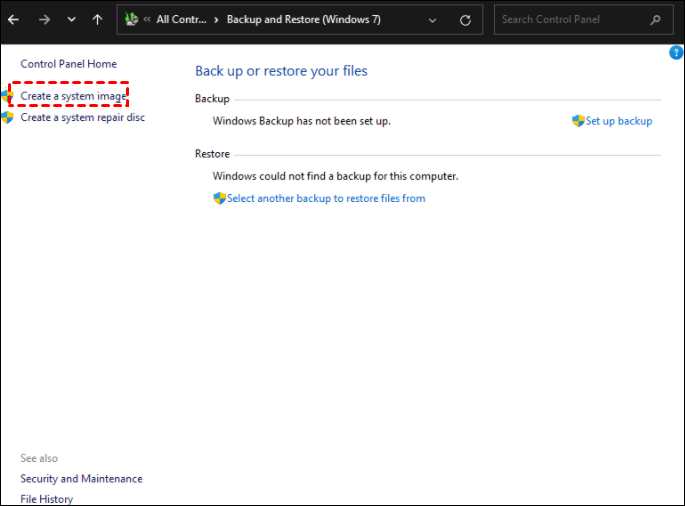Screen dimensions: 685x506
Task: Click the Control Panel address bar icon
Action: click(131, 19)
